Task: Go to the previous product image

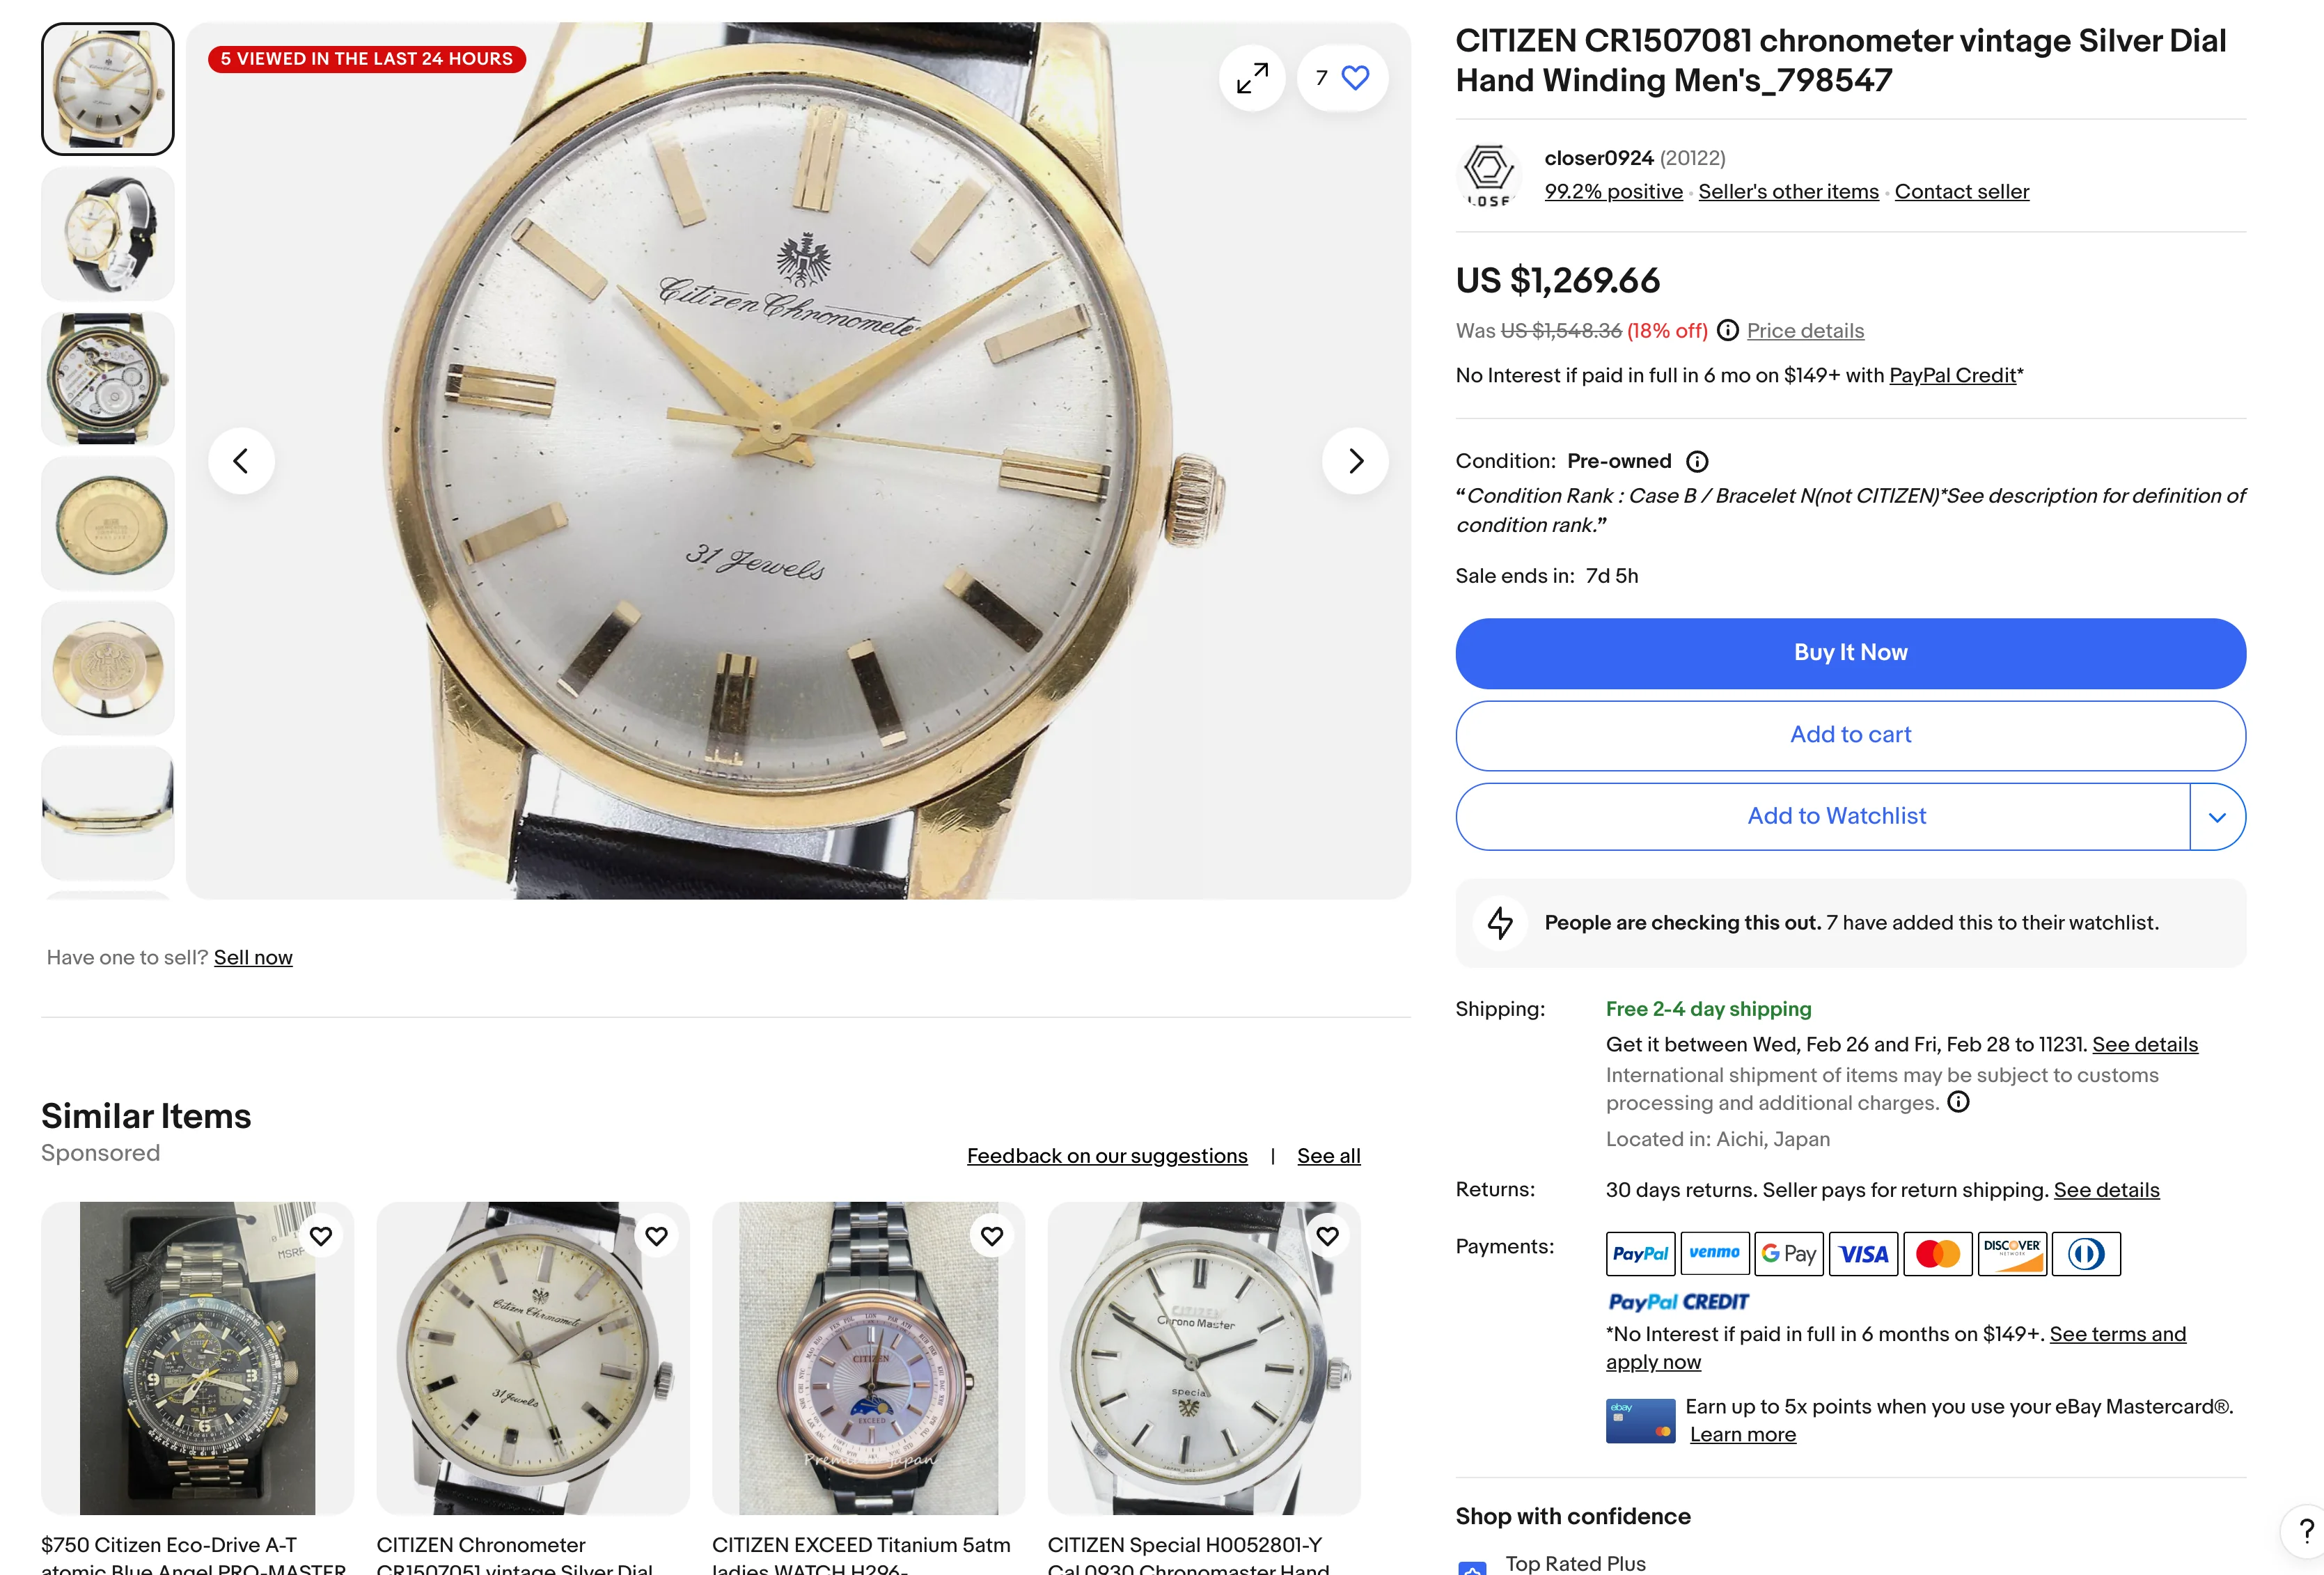Action: 241,461
